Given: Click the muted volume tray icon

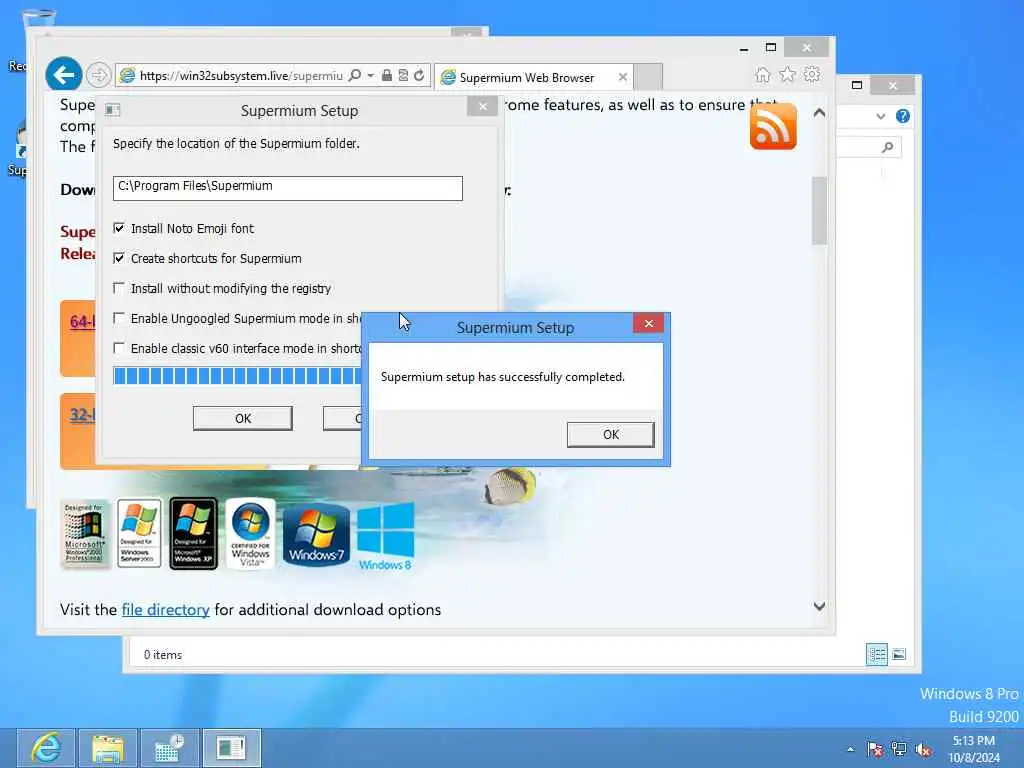Looking at the screenshot, I should point(923,749).
